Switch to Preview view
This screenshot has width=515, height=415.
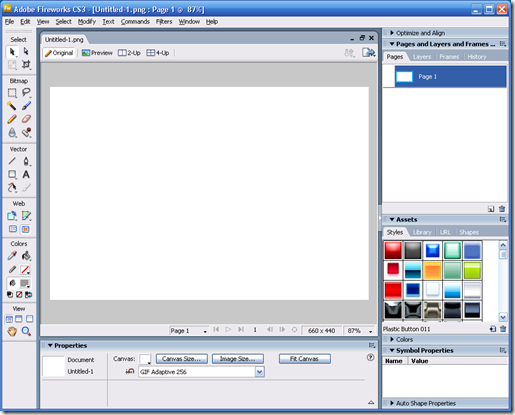coord(97,53)
